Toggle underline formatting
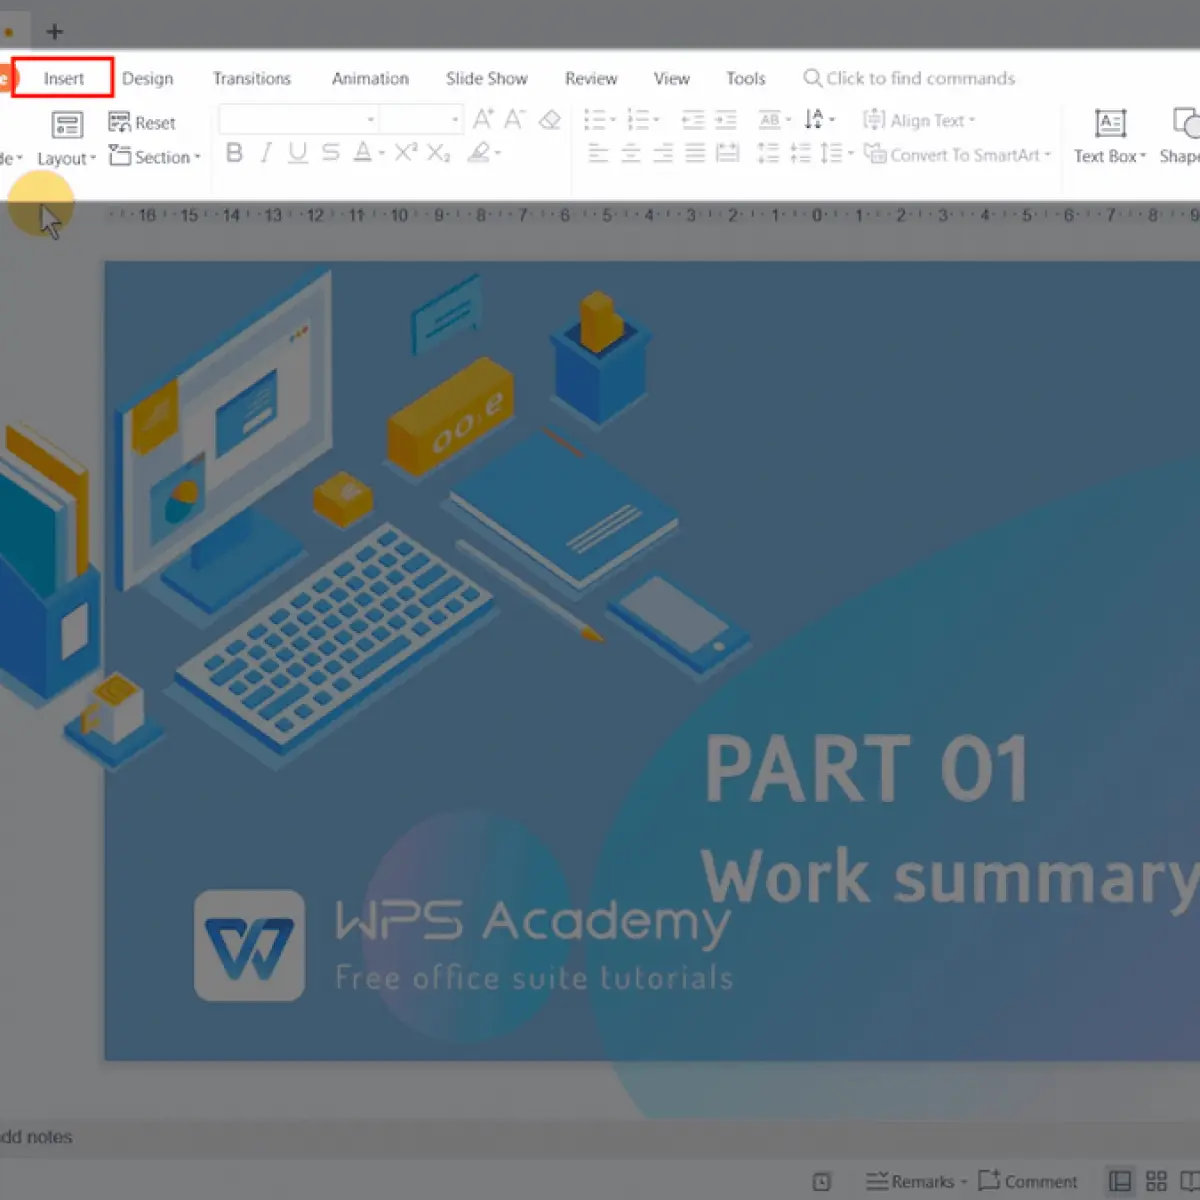Viewport: 1200px width, 1200px height. pos(297,153)
